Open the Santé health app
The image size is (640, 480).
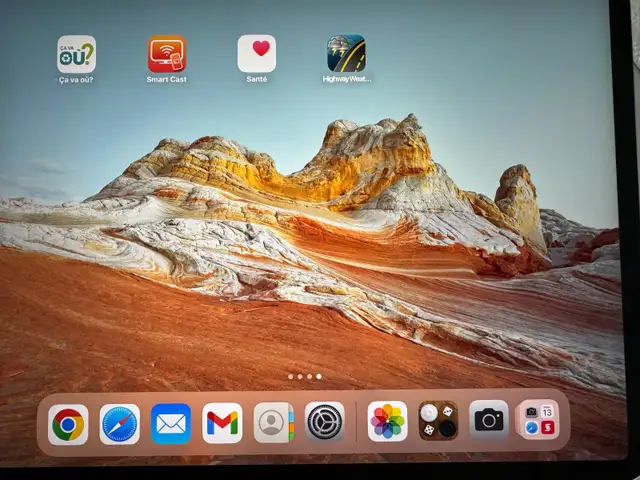click(x=257, y=53)
